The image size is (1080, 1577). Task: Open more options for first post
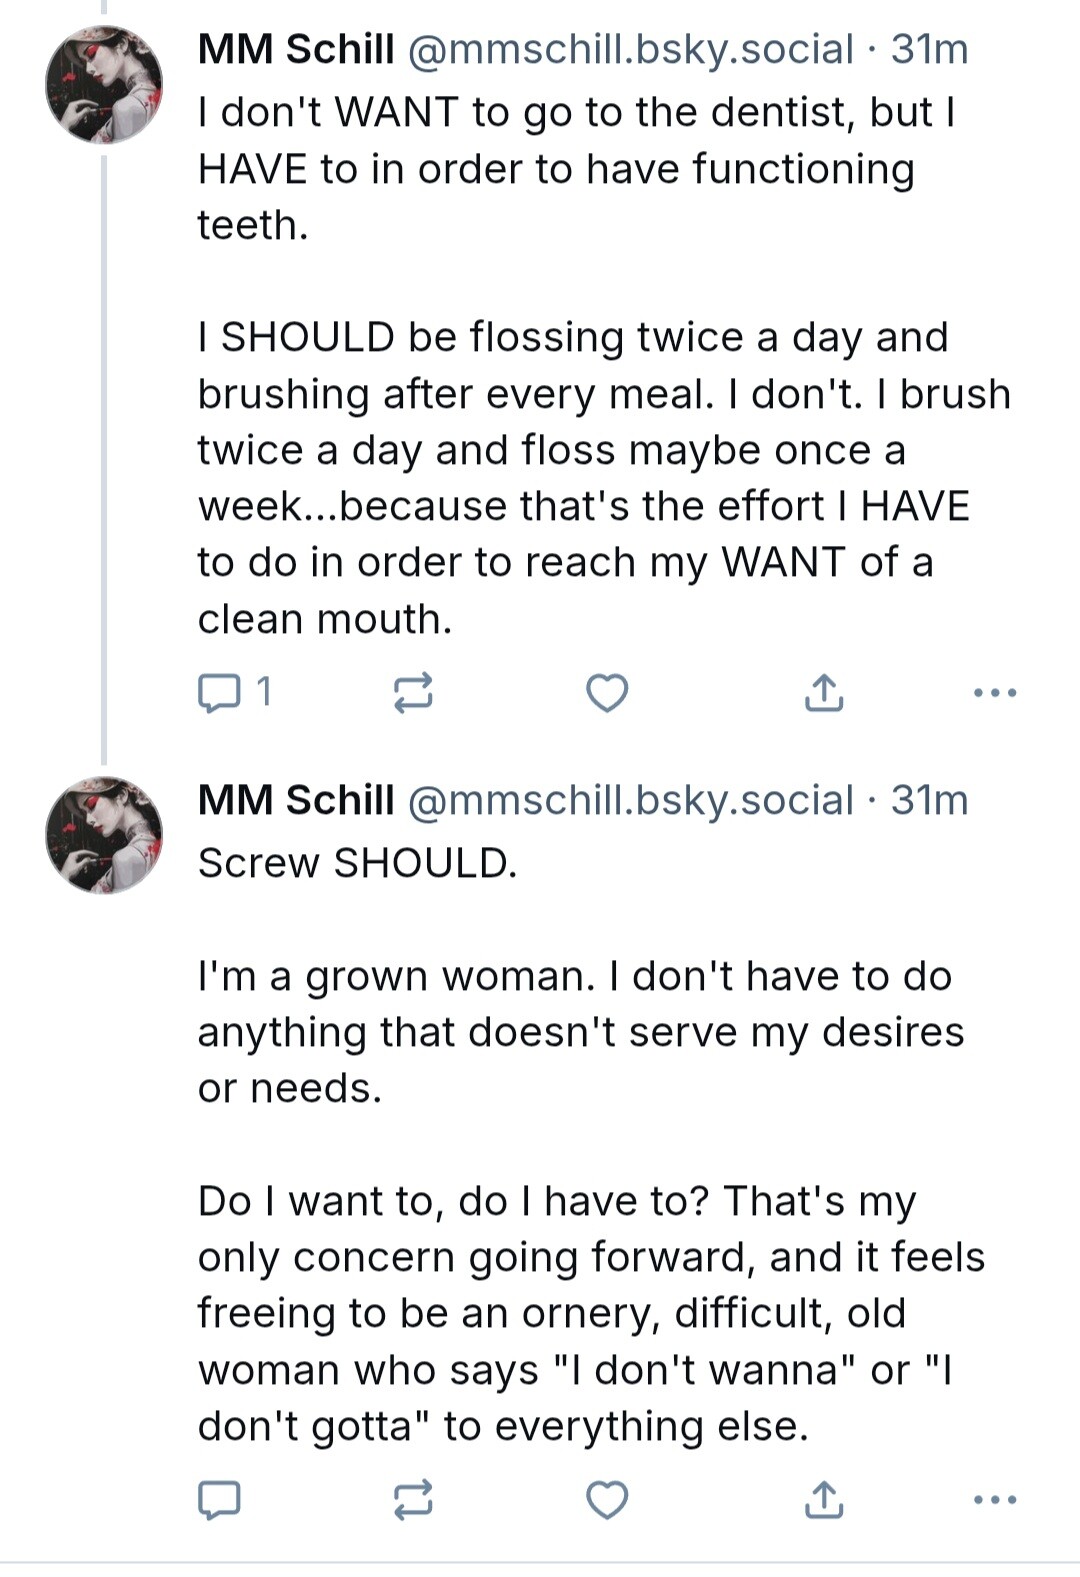point(995,692)
